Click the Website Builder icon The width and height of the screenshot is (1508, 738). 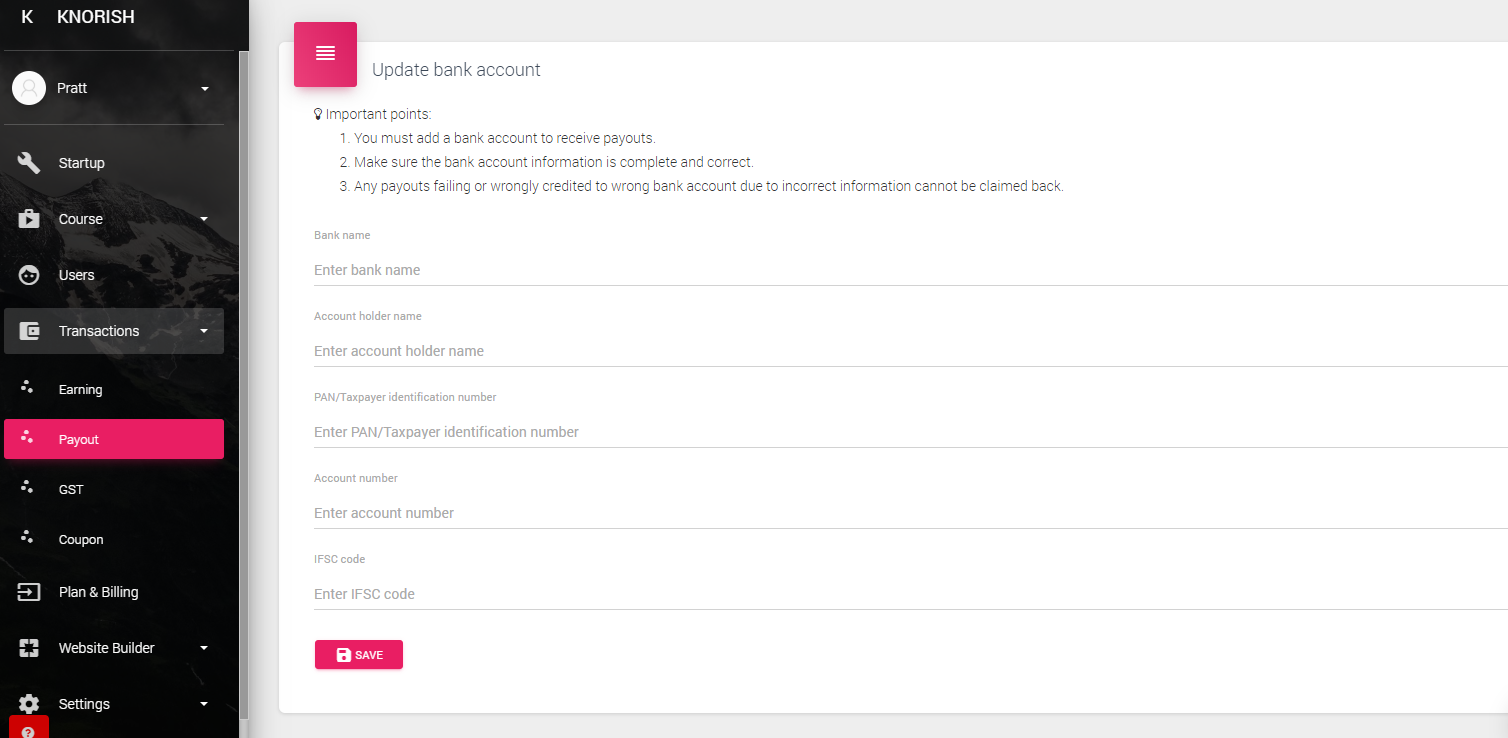click(29, 648)
